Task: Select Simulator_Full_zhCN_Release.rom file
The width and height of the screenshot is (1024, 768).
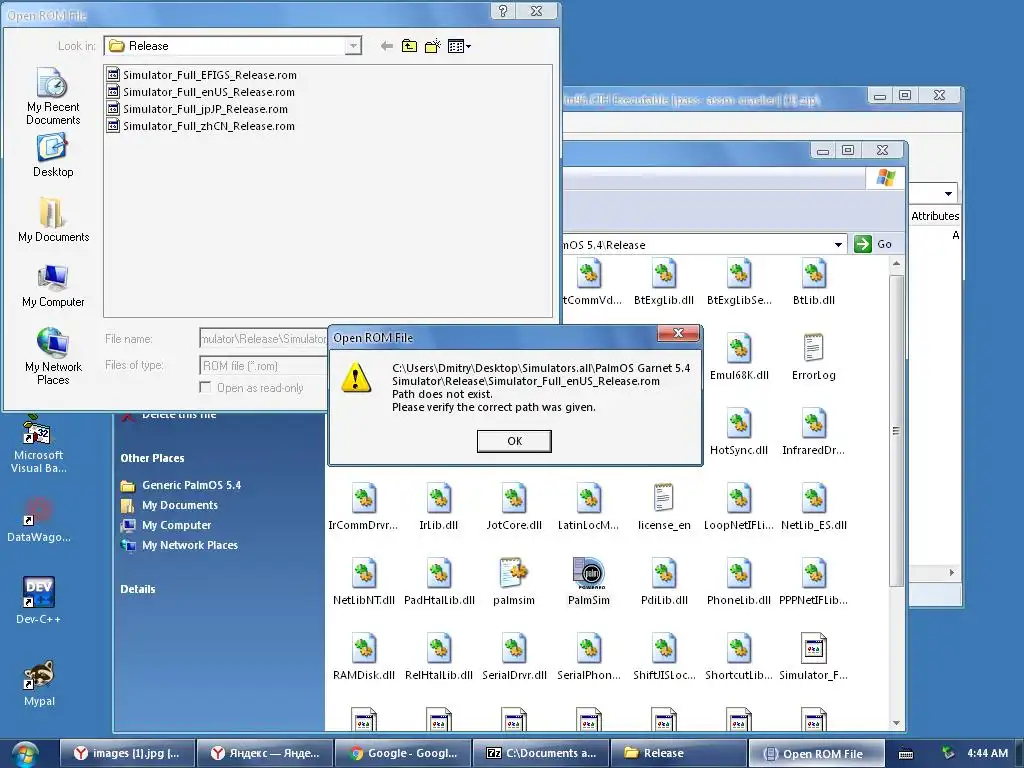Action: pos(201,126)
